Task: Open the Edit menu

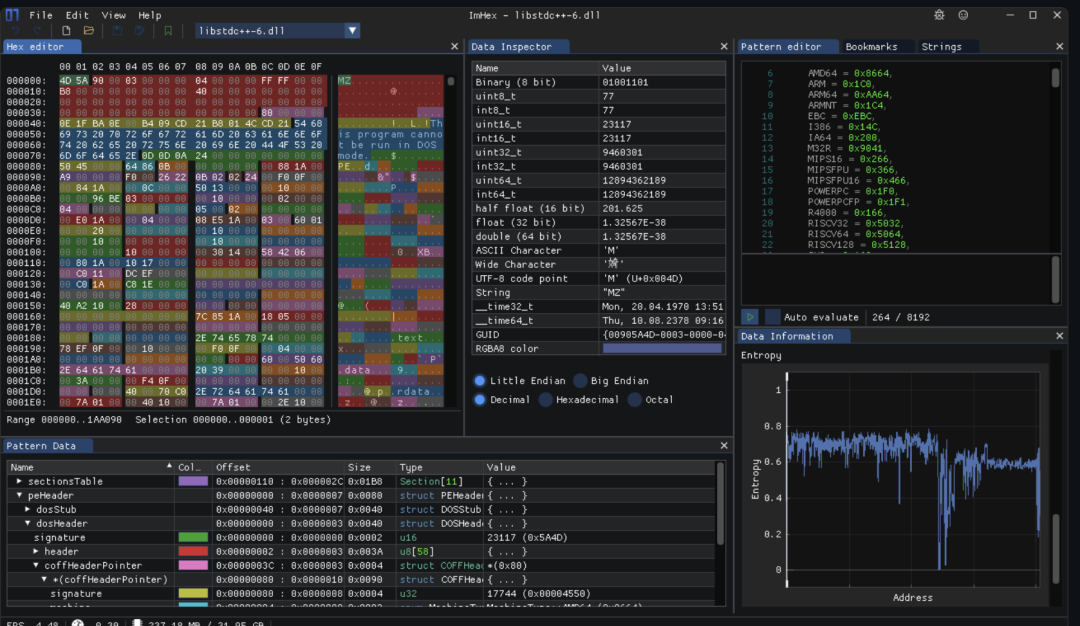Action: [77, 14]
